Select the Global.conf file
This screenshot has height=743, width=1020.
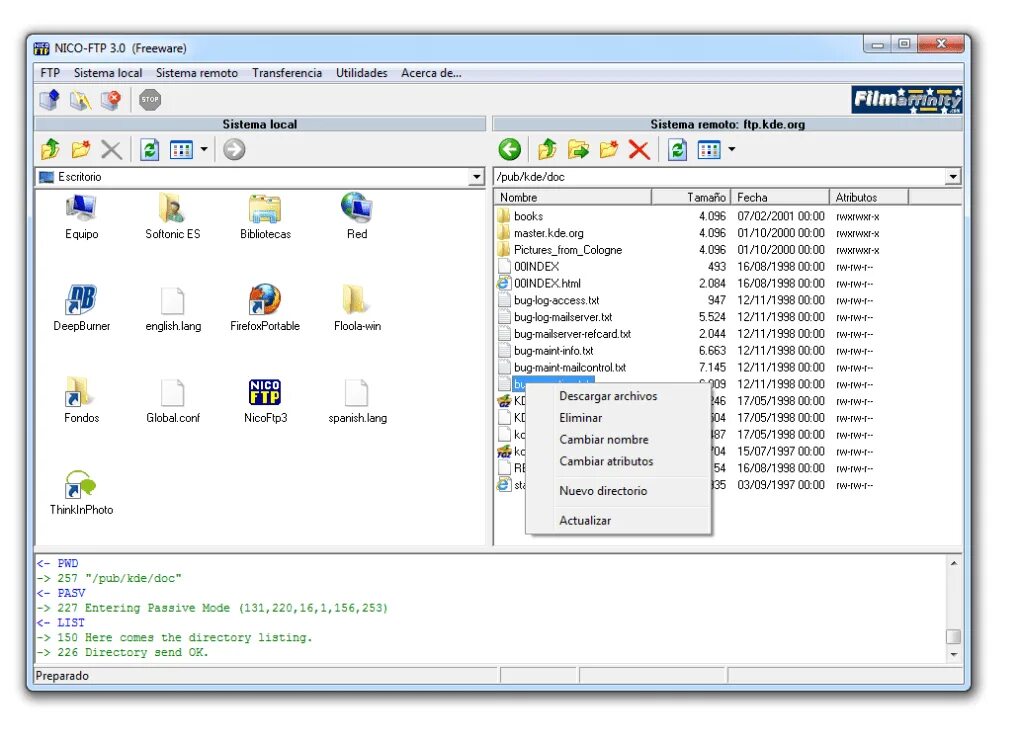tap(173, 401)
